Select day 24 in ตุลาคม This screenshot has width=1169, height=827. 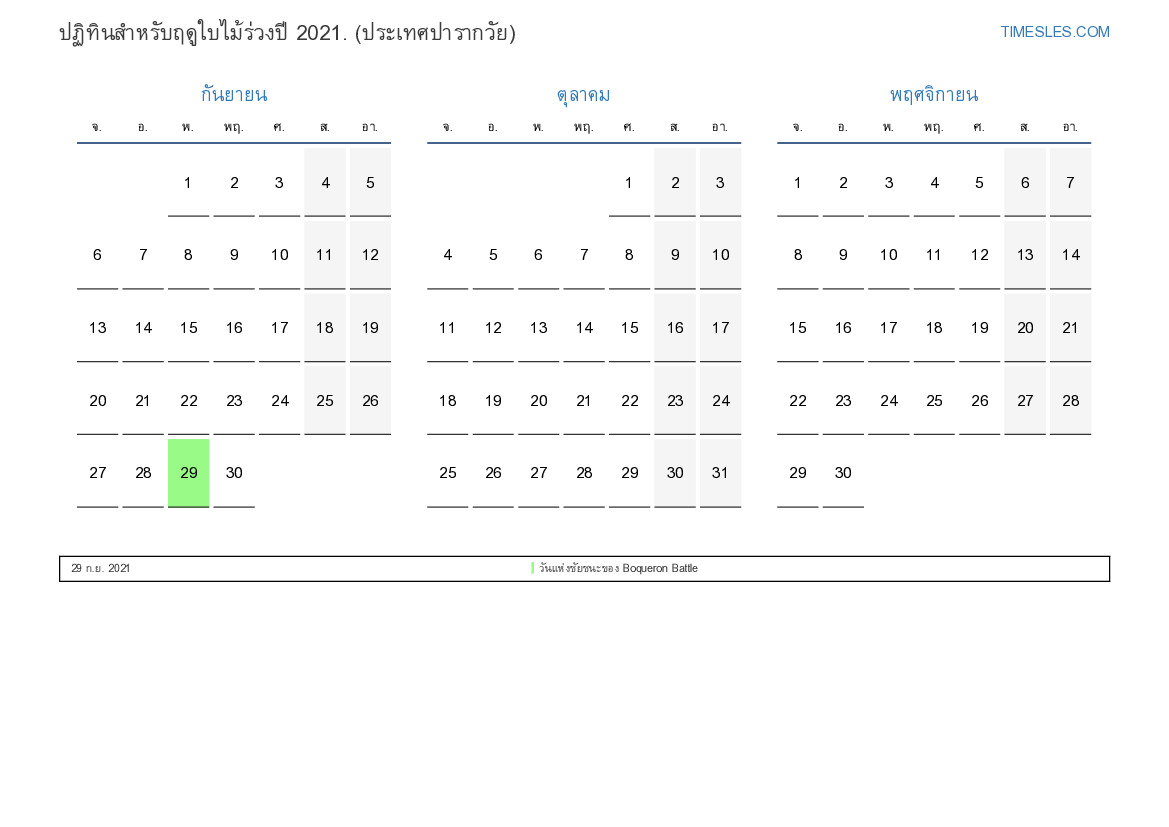click(x=720, y=401)
